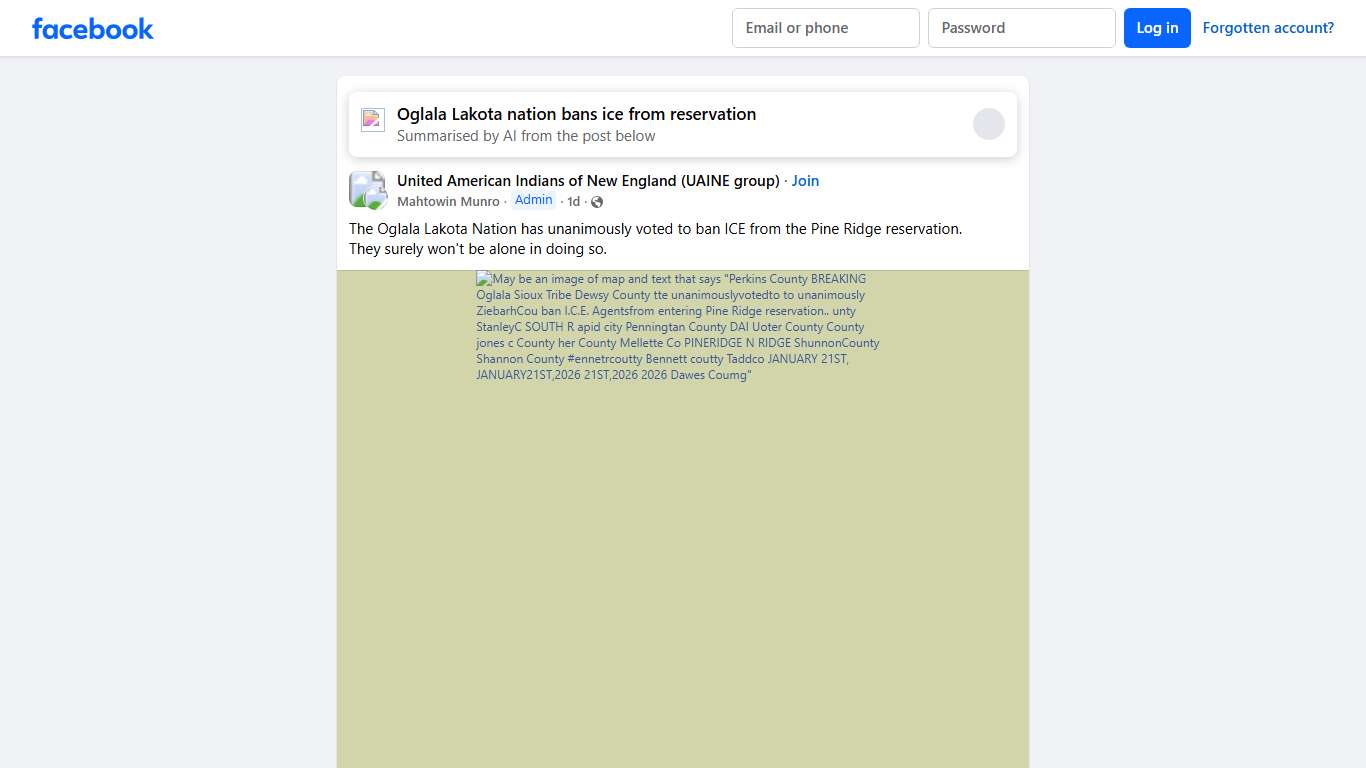Image resolution: width=1366 pixels, height=768 pixels.
Task: Click the broken image icon in the post
Action: (x=484, y=279)
